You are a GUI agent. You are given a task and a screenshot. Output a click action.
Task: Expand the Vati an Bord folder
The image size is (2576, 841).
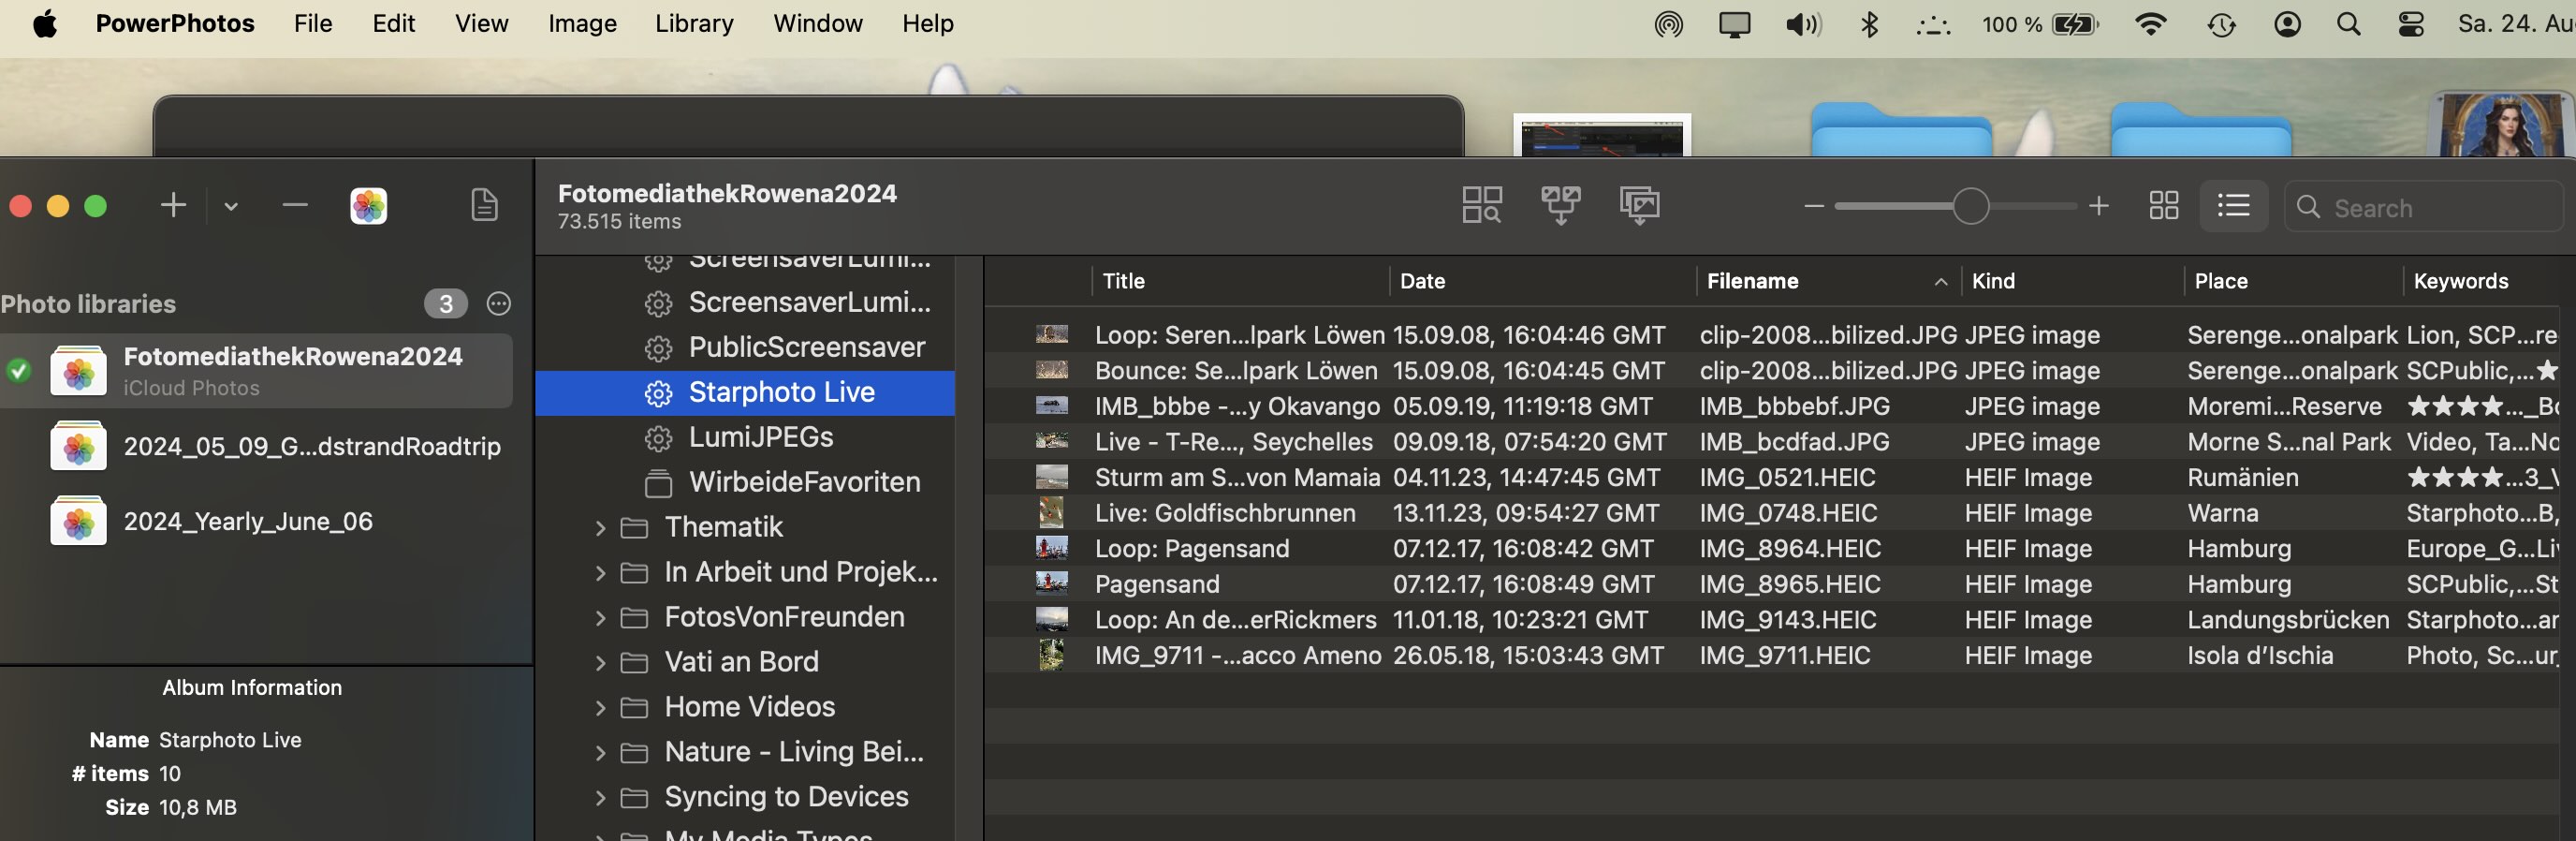pos(600,663)
